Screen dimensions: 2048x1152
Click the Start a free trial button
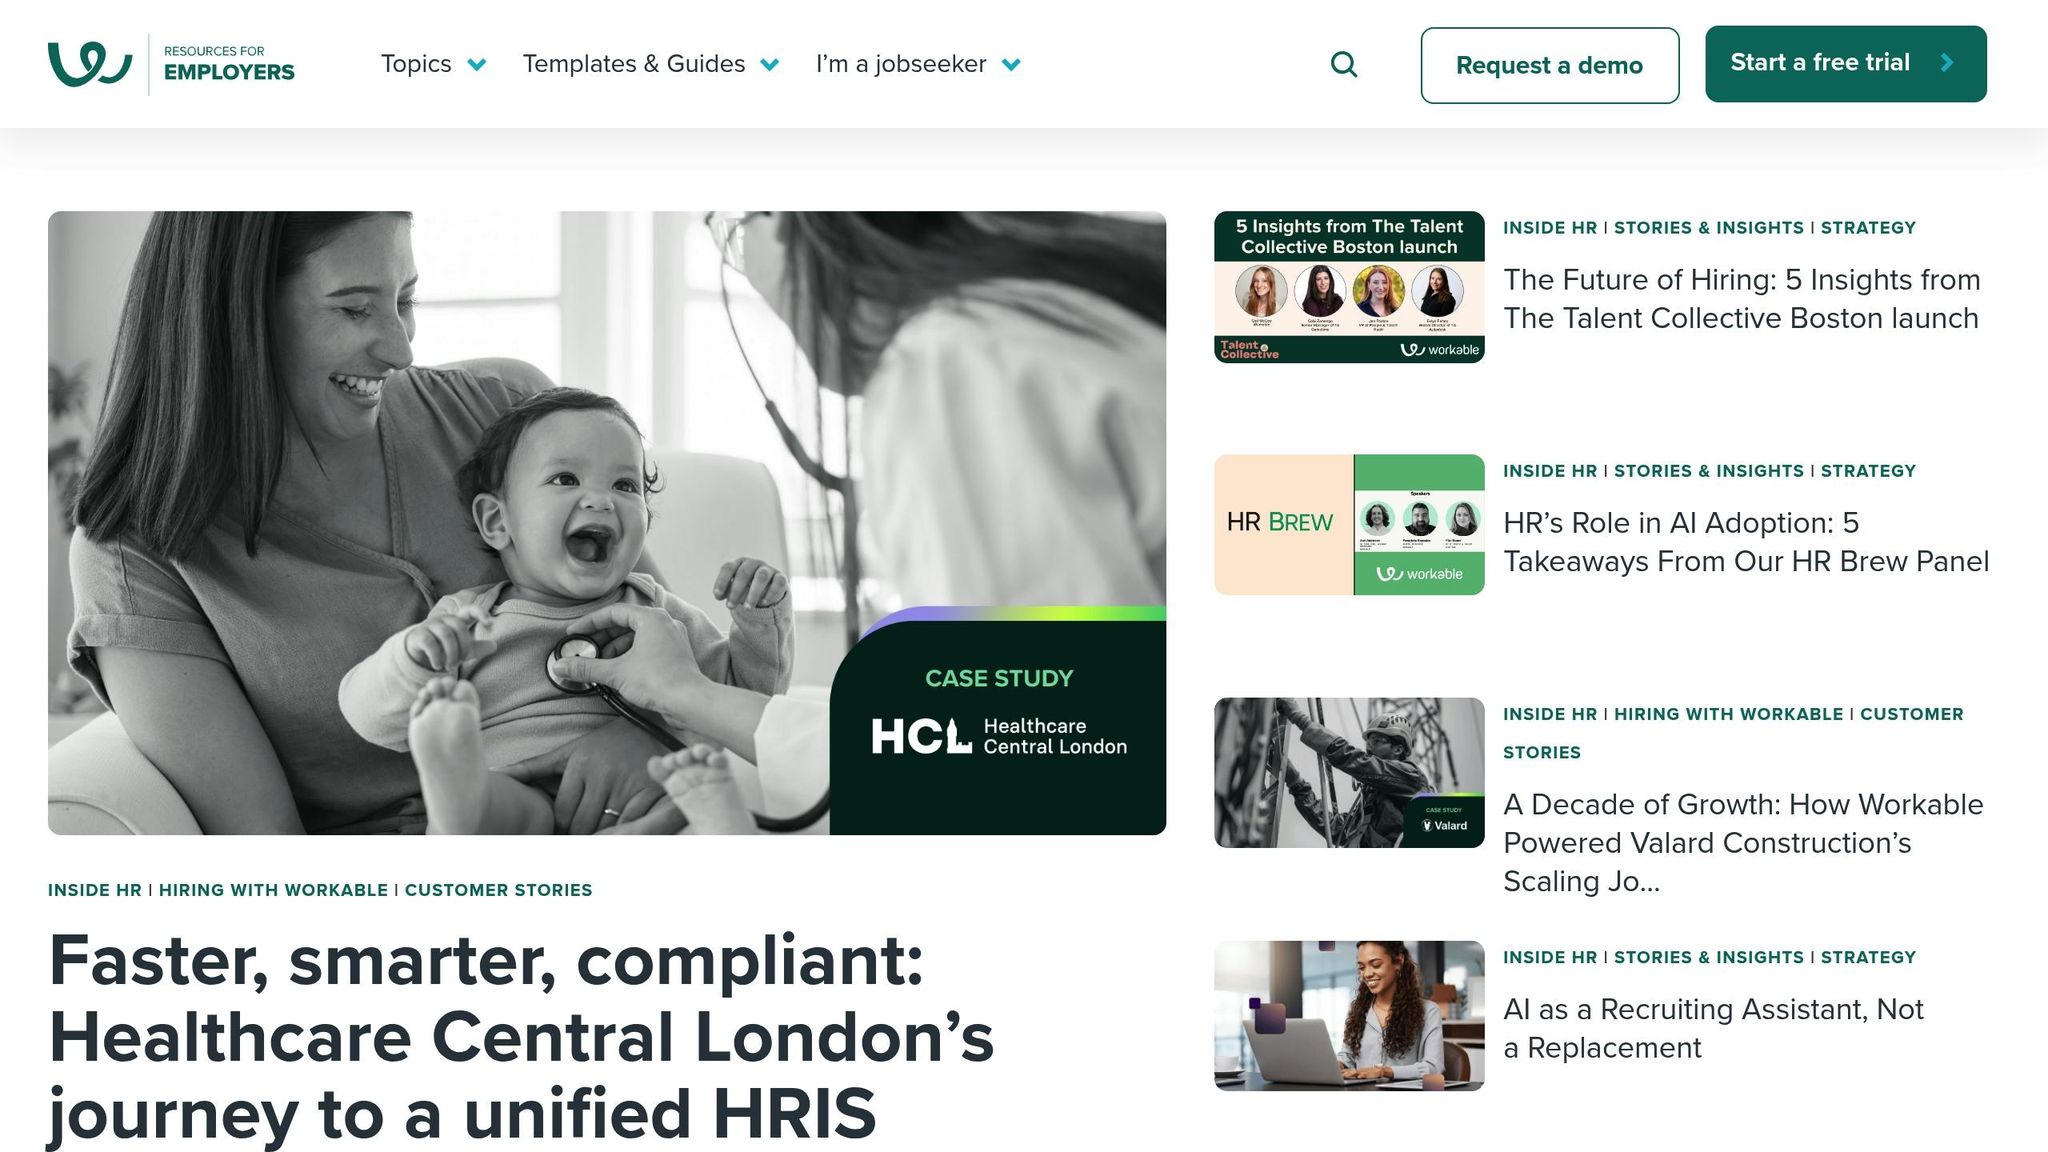[x=1846, y=64]
